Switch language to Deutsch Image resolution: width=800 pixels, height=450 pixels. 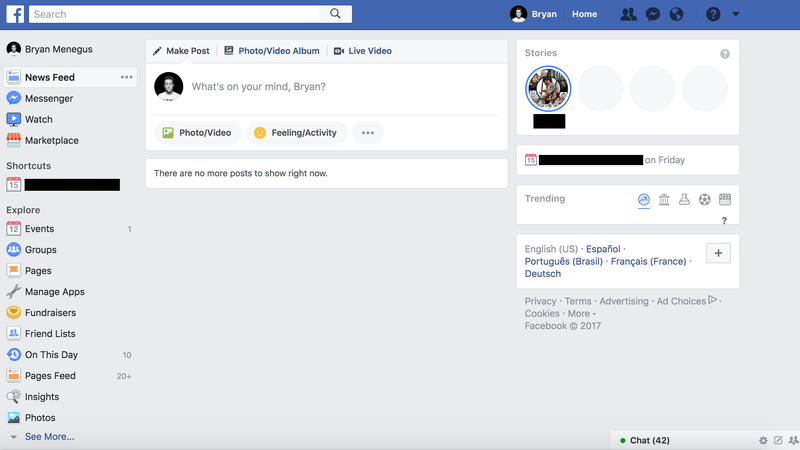(543, 273)
